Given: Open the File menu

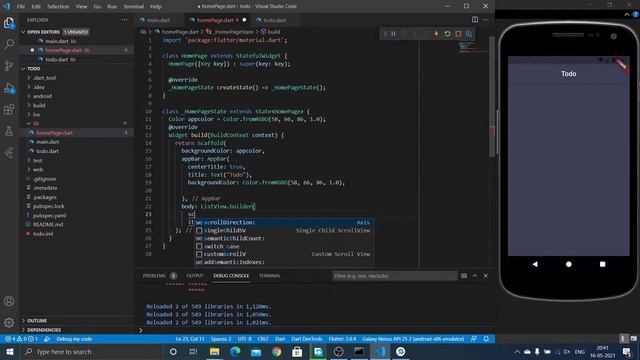Looking at the screenshot, I should 20,7.
